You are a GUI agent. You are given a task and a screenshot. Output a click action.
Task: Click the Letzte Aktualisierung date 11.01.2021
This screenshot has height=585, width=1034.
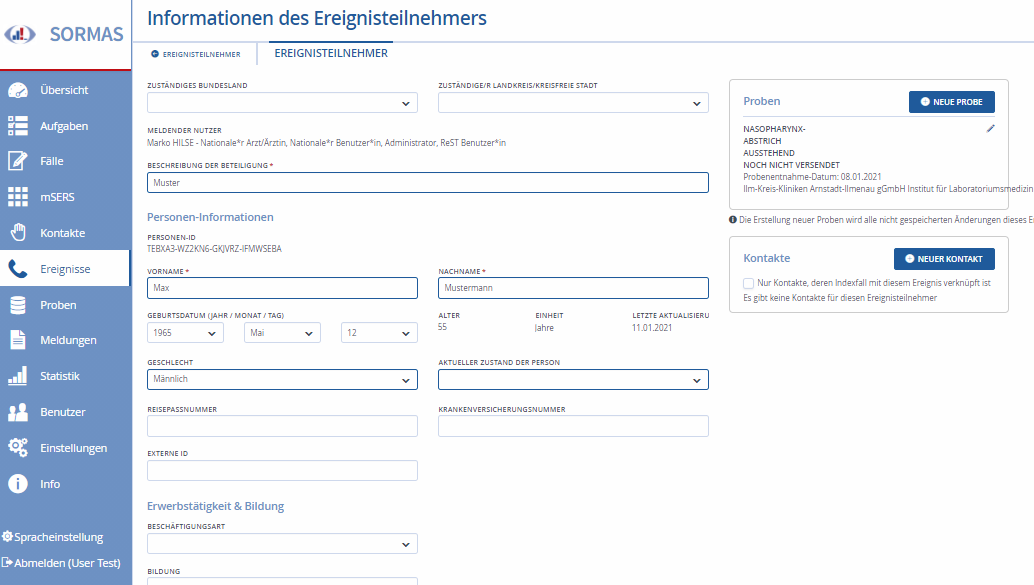[652, 327]
